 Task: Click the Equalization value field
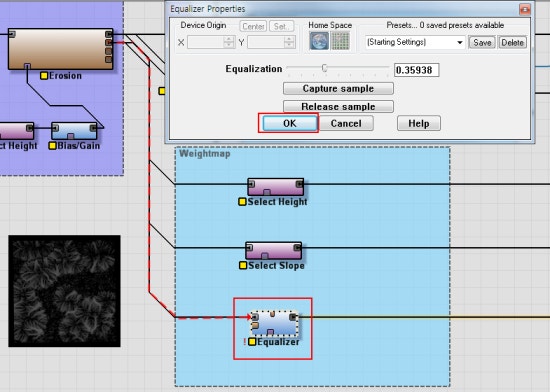coord(416,70)
